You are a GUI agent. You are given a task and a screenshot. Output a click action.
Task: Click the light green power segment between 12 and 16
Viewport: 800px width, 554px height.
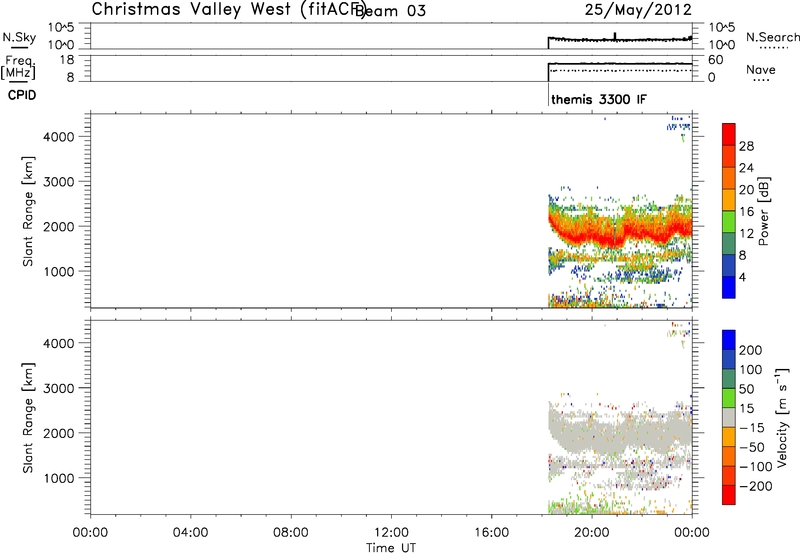[729, 222]
